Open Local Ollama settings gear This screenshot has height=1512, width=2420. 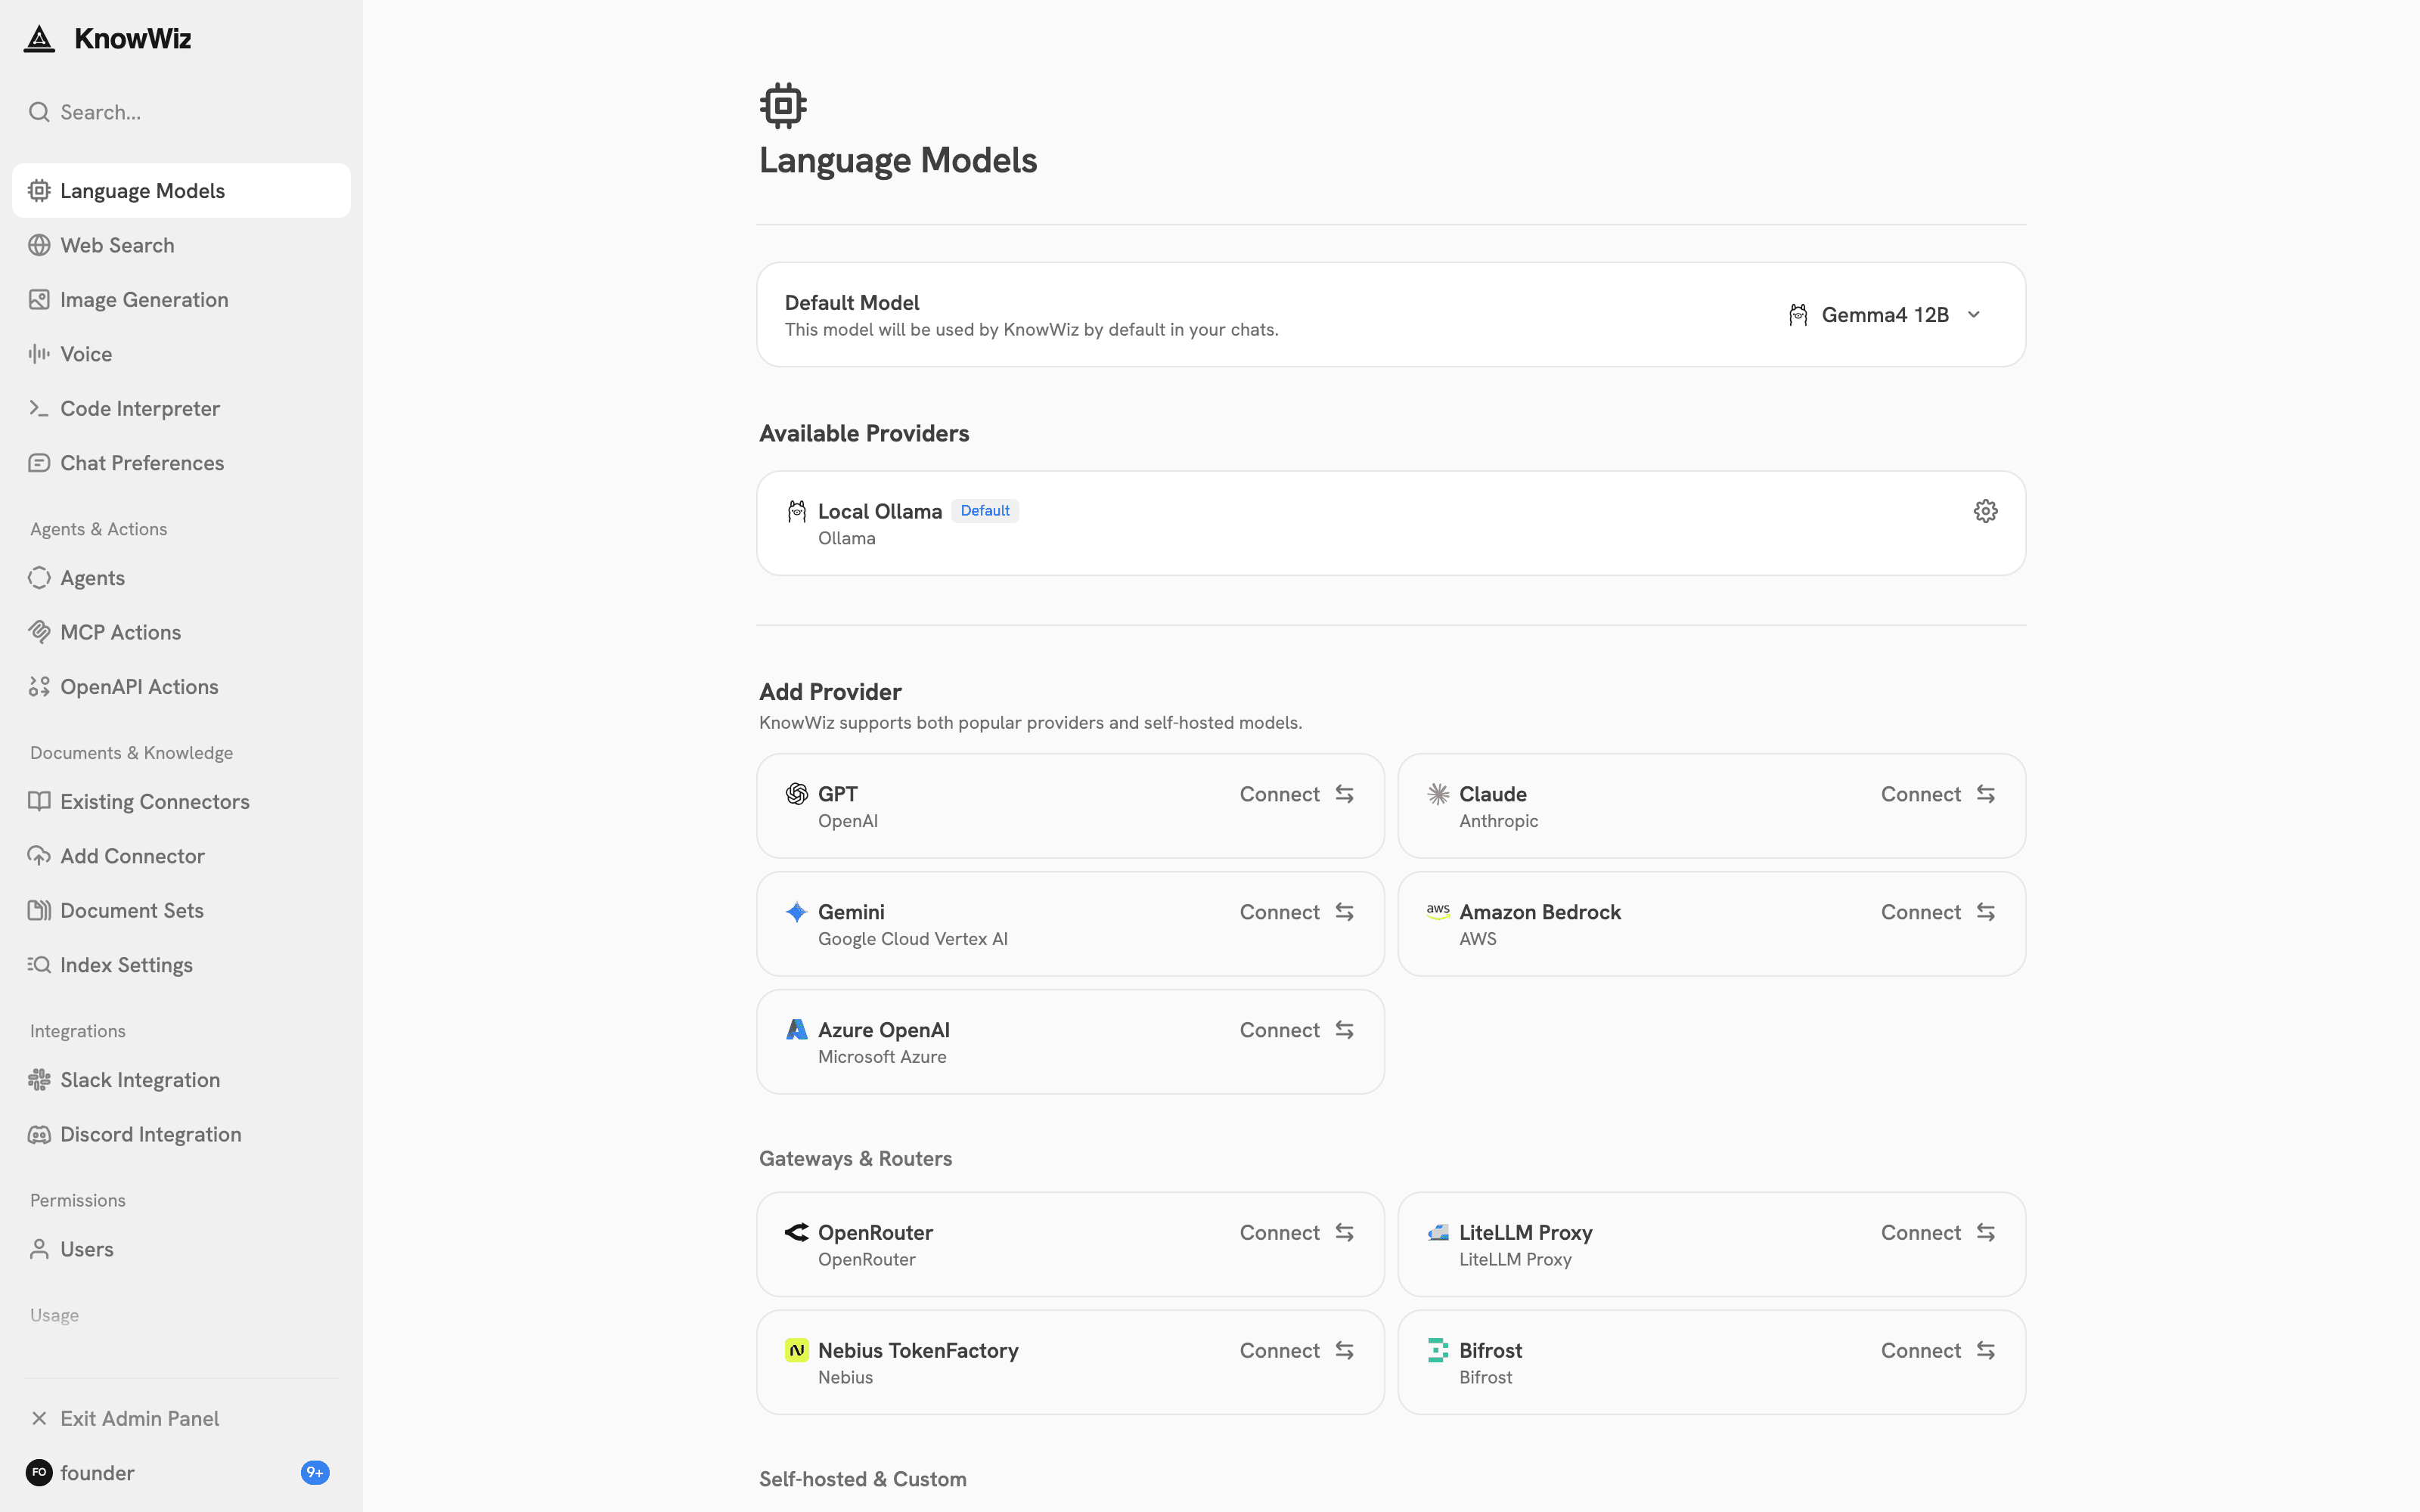1985,511
